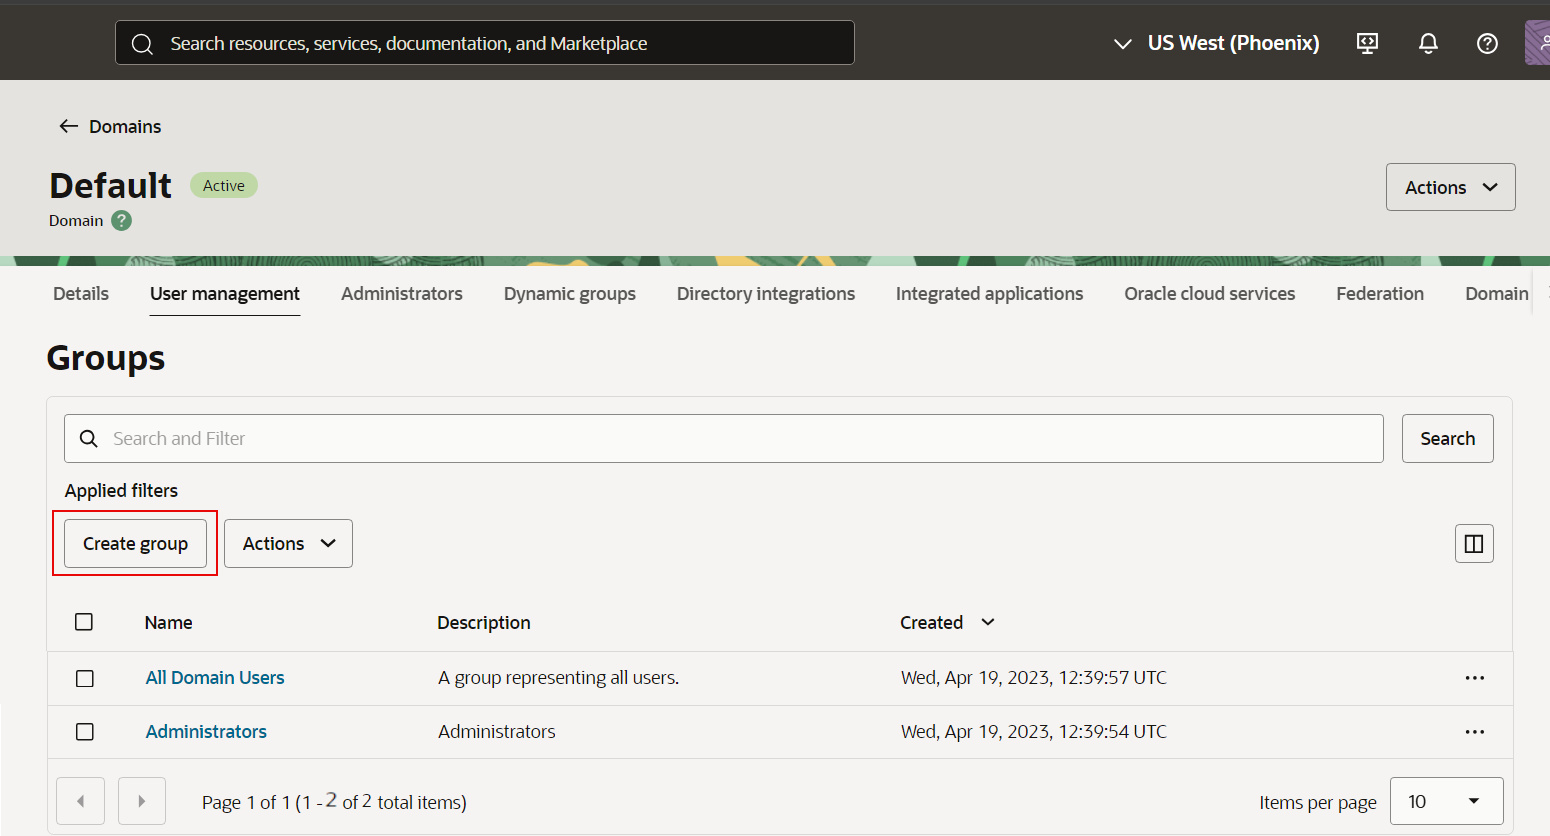Open the column layout manager icon

[1473, 544]
